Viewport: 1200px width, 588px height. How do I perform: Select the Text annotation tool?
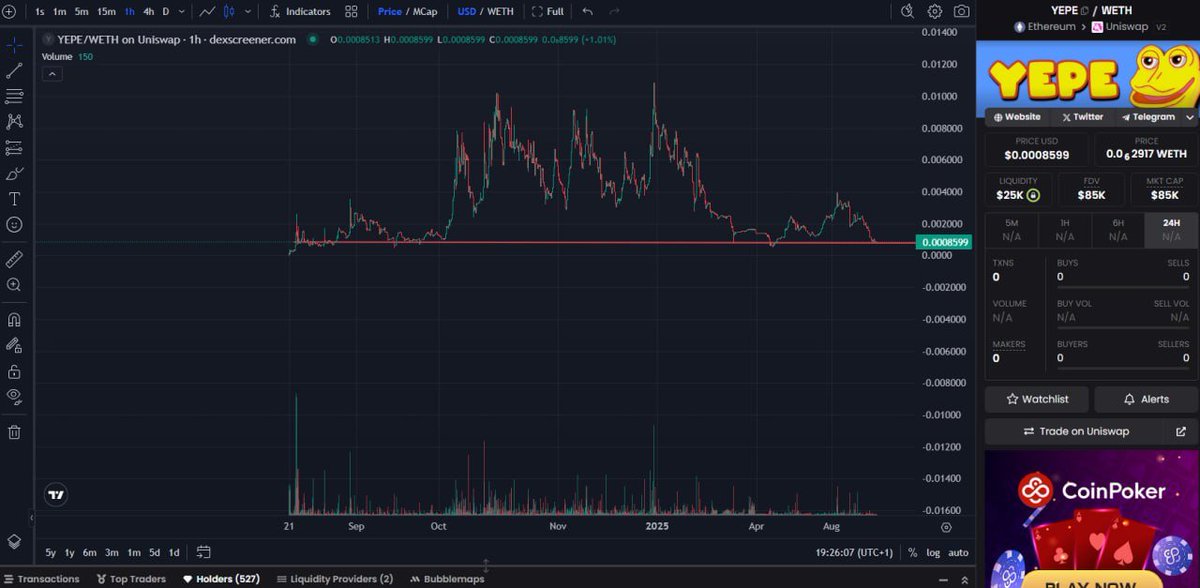(x=14, y=199)
